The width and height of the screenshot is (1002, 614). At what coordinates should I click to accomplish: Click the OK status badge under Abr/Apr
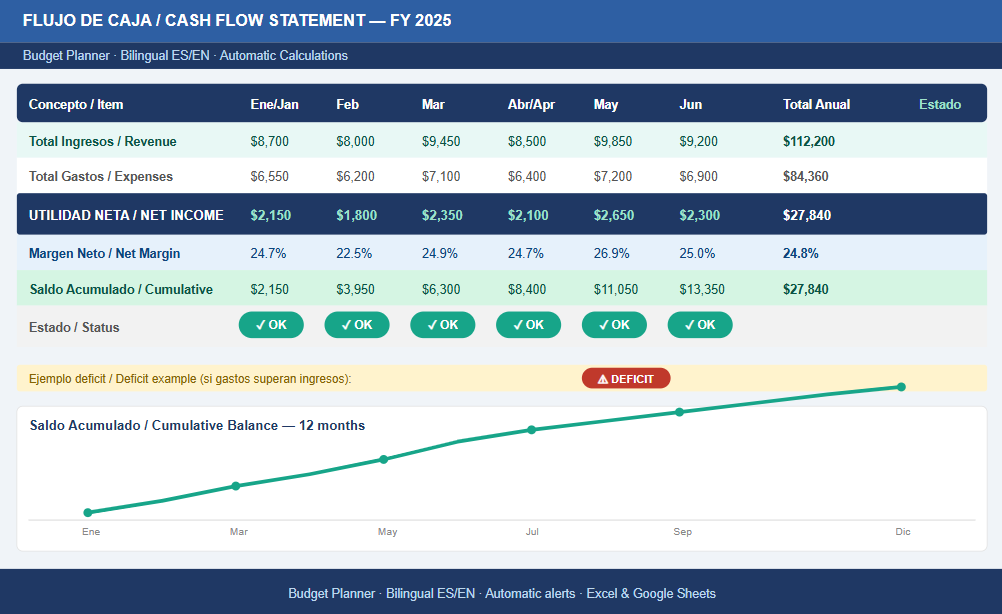click(x=528, y=325)
